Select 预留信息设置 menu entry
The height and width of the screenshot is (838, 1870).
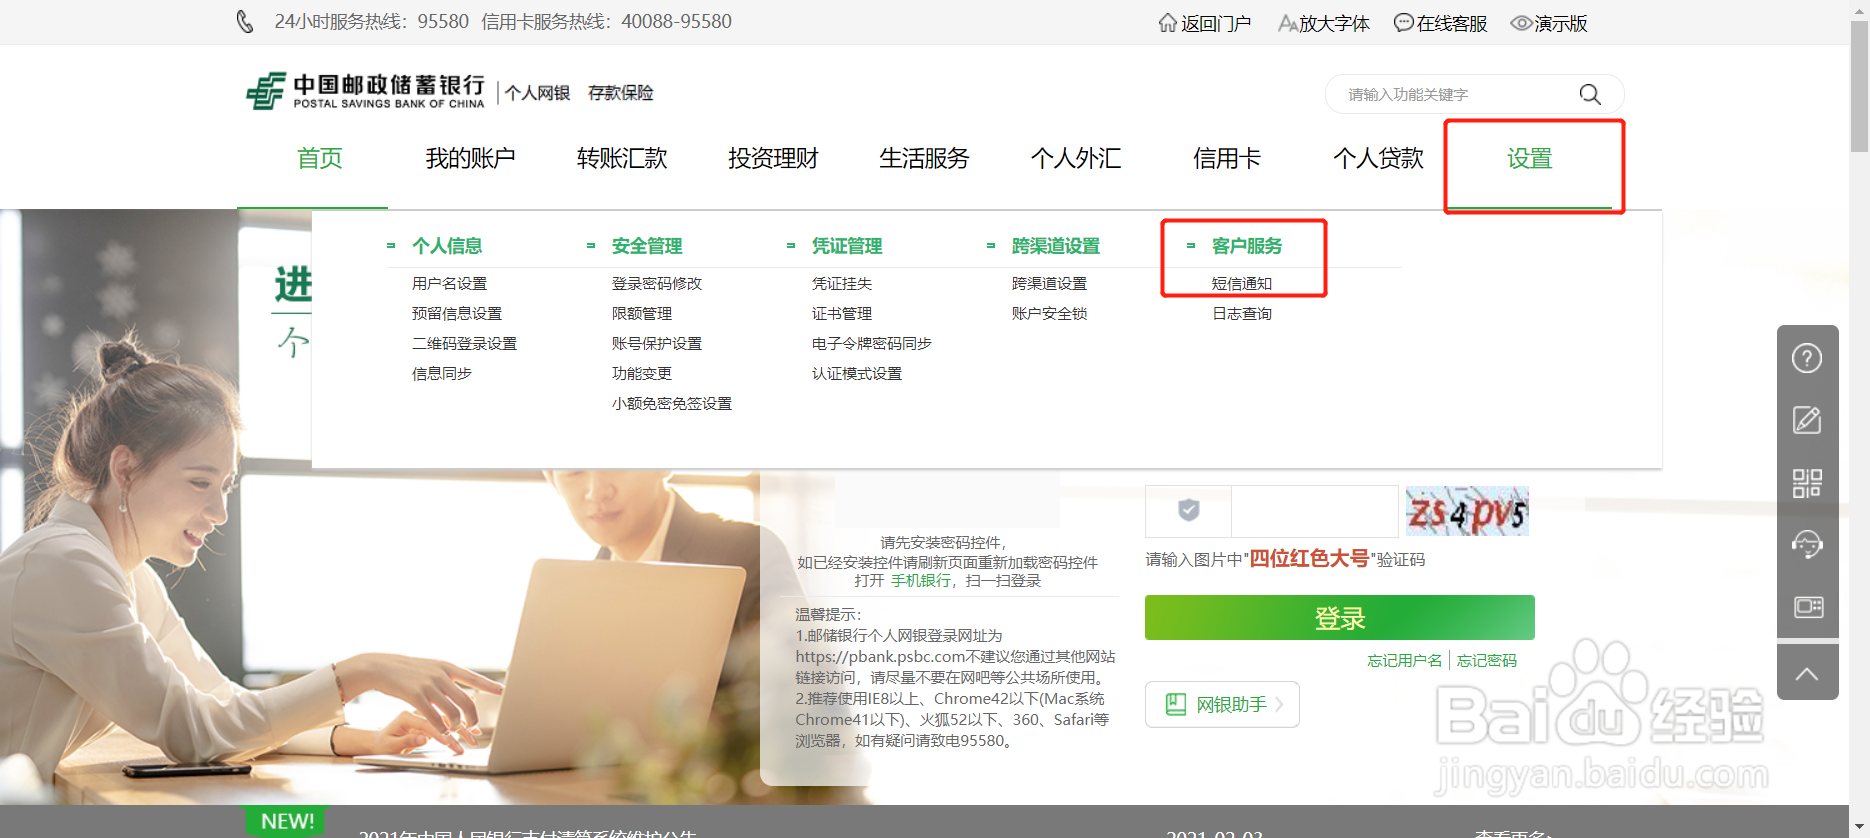tap(457, 314)
